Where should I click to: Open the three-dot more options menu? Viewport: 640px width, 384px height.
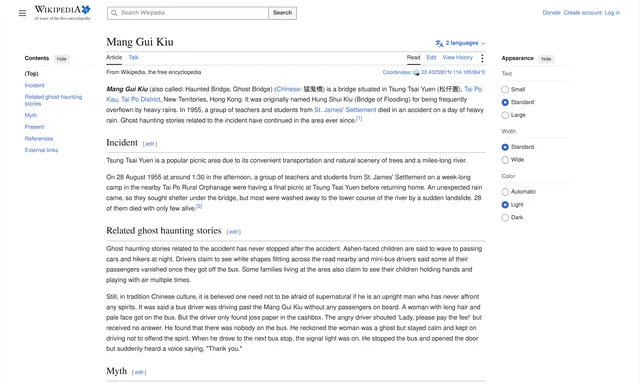tap(482, 58)
